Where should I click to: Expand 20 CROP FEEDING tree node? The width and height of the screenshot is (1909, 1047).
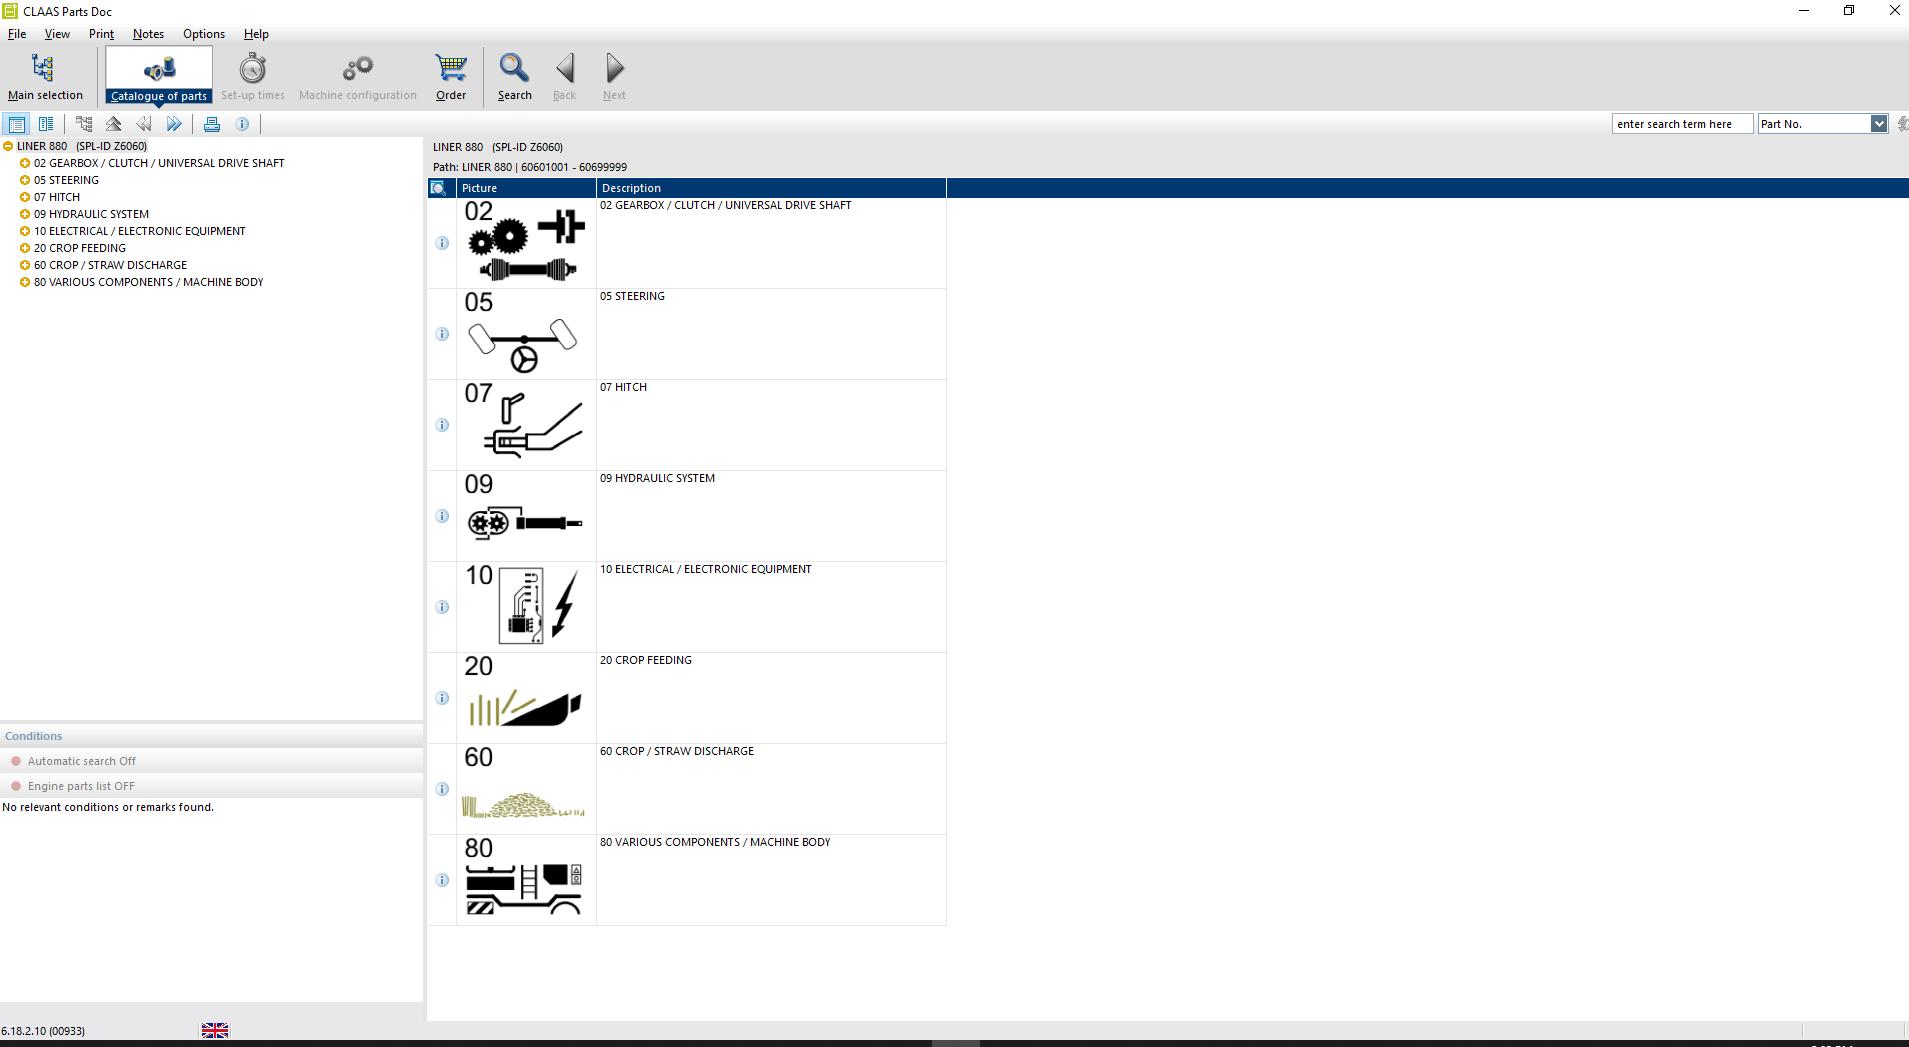(x=25, y=248)
